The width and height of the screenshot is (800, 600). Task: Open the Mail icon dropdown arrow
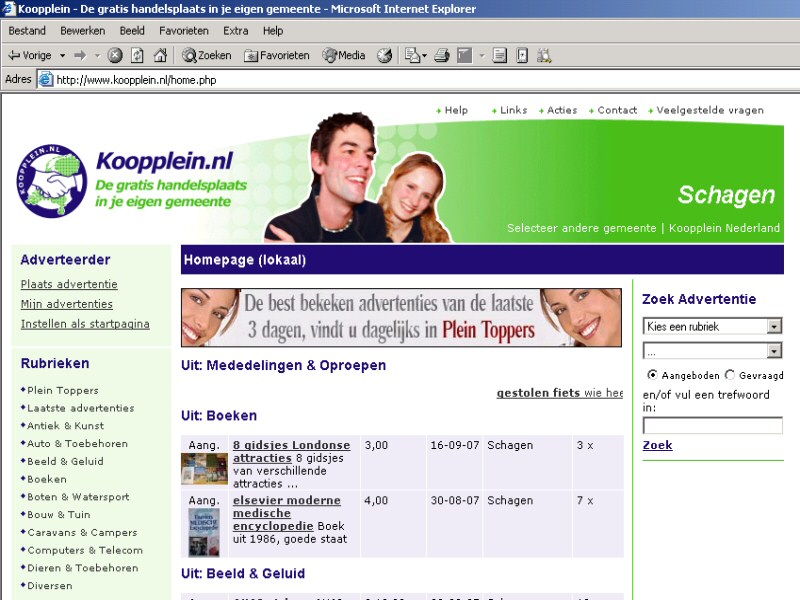[424, 55]
